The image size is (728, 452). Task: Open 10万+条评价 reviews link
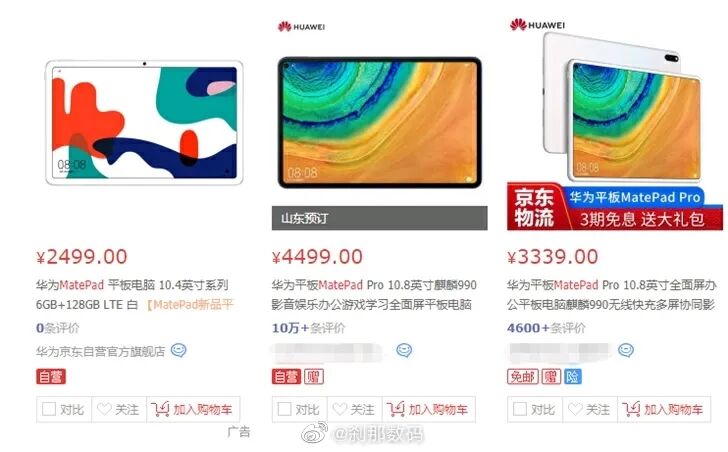tap(308, 328)
